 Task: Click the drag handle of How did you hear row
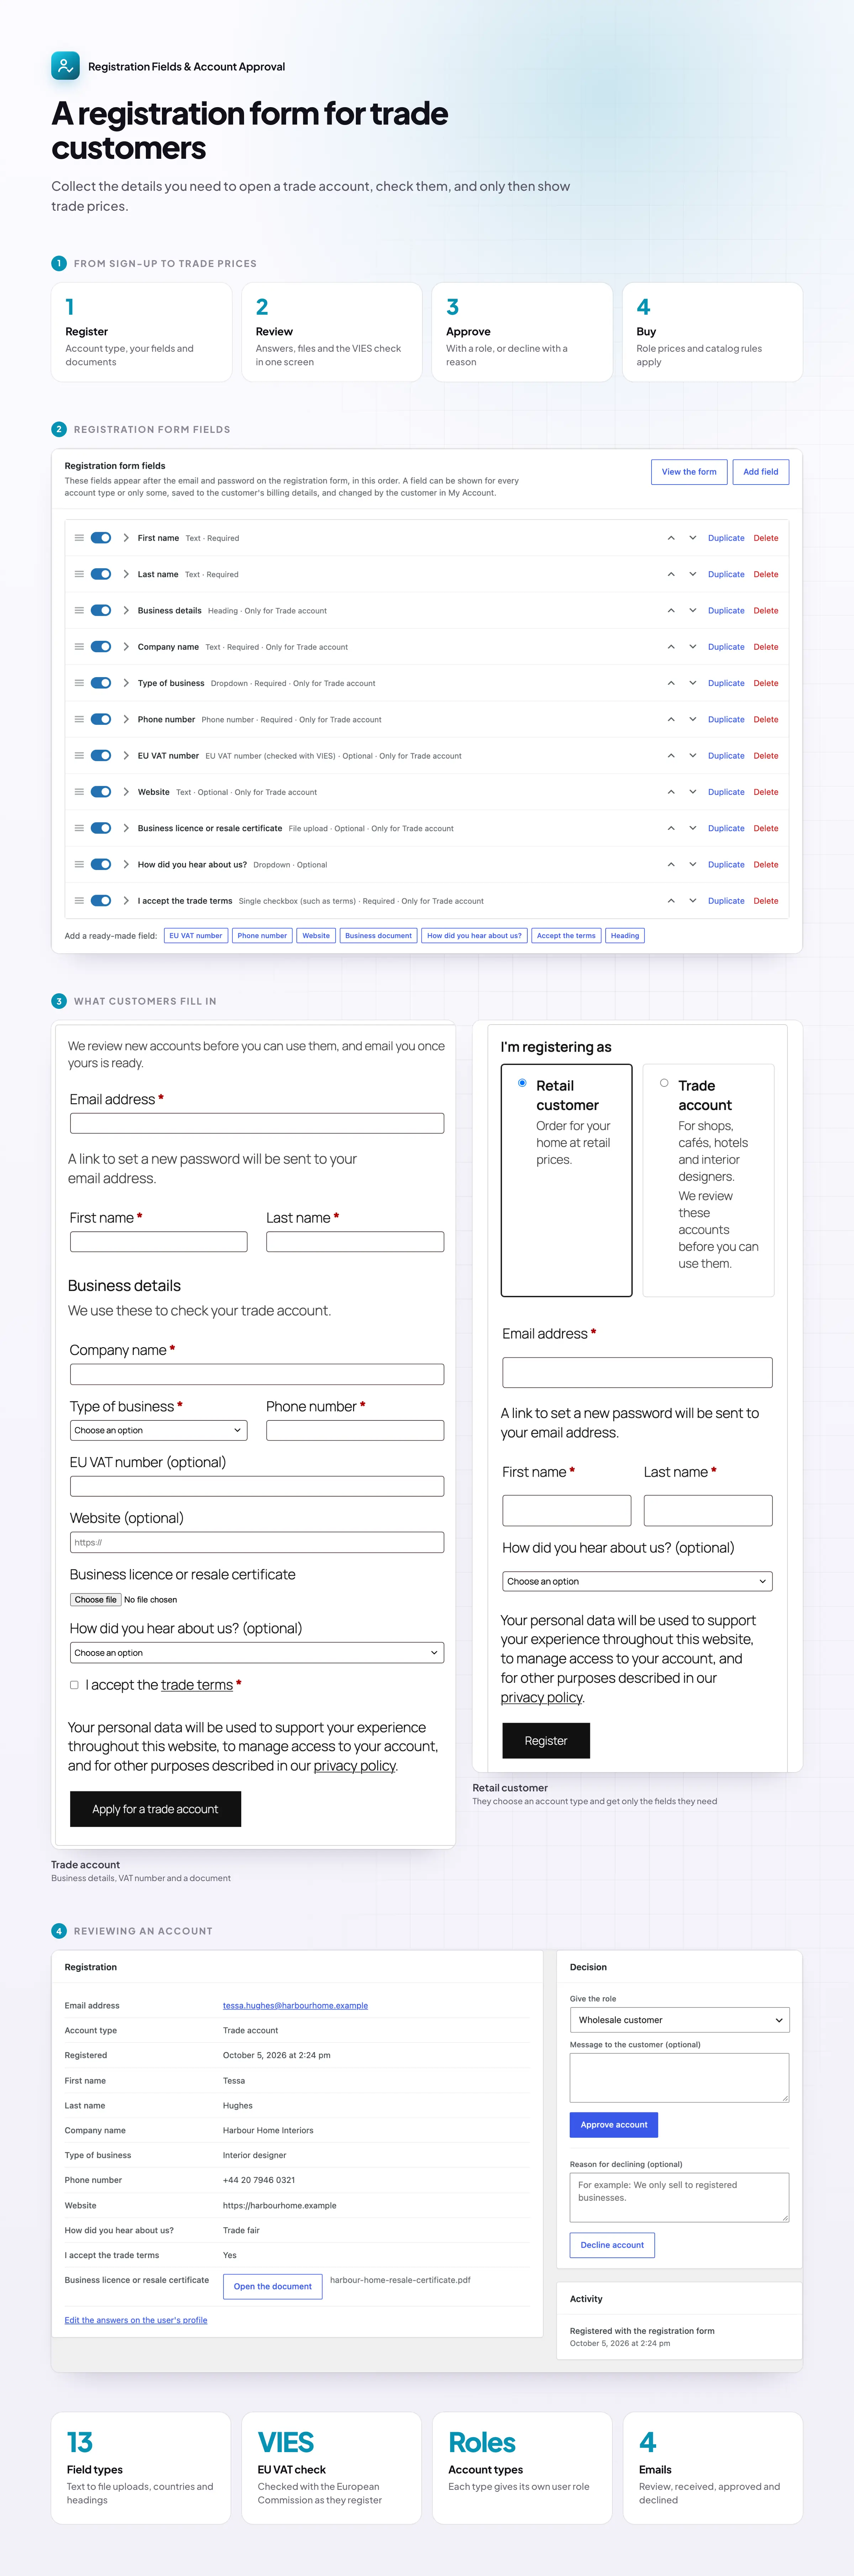(79, 864)
